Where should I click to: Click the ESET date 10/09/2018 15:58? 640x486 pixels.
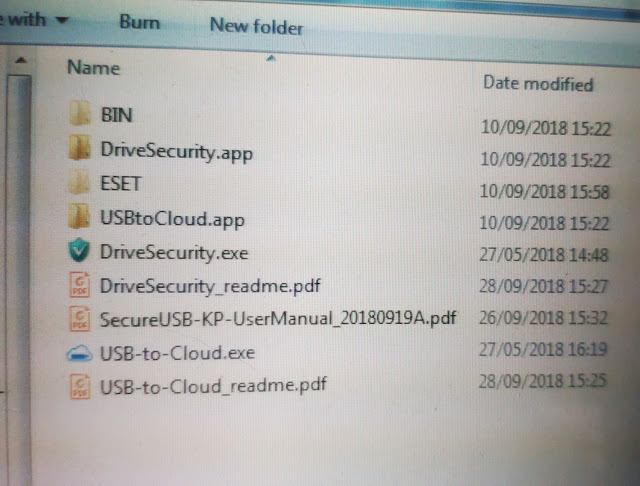544,192
